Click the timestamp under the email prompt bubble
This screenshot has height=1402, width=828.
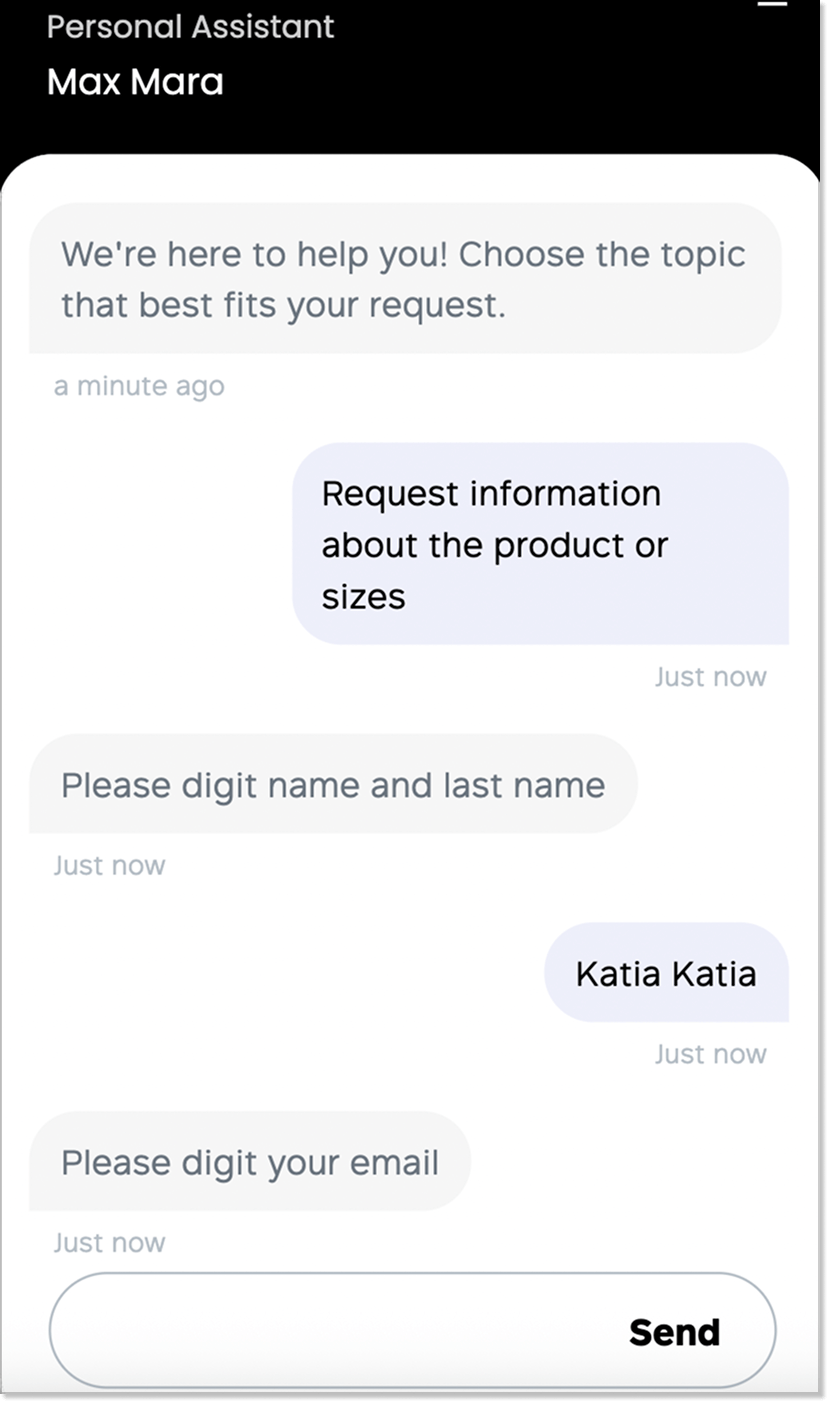click(109, 1242)
